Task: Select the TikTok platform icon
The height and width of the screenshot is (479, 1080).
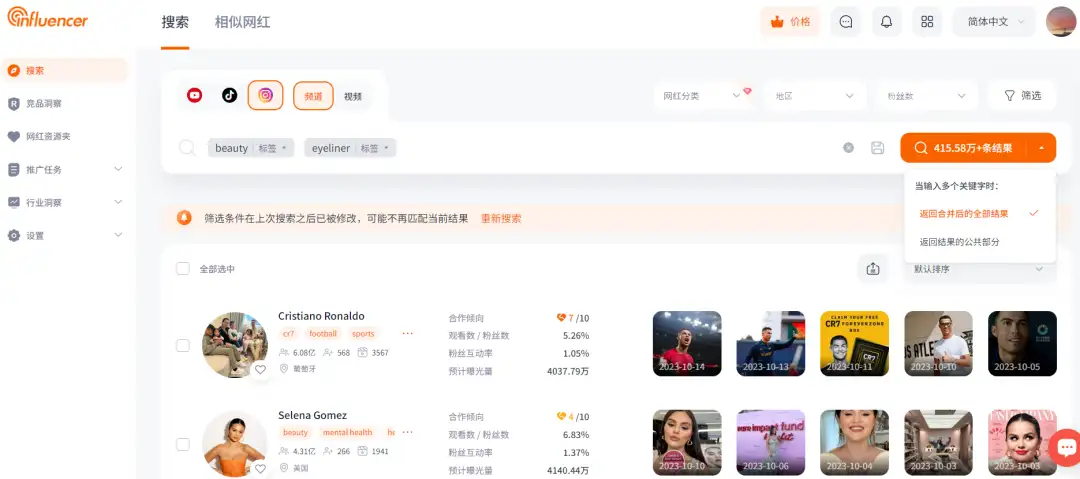Action: coord(229,96)
